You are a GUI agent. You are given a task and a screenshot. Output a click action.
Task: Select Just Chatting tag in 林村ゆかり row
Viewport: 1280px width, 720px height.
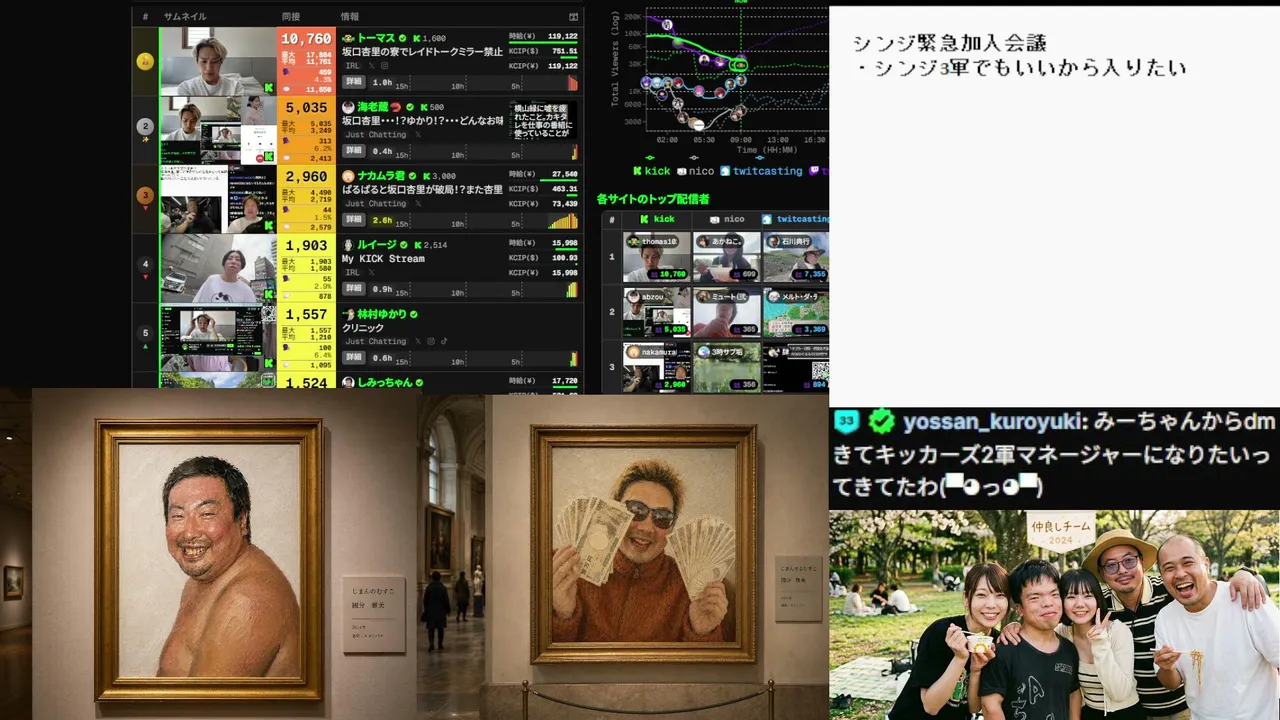point(375,341)
